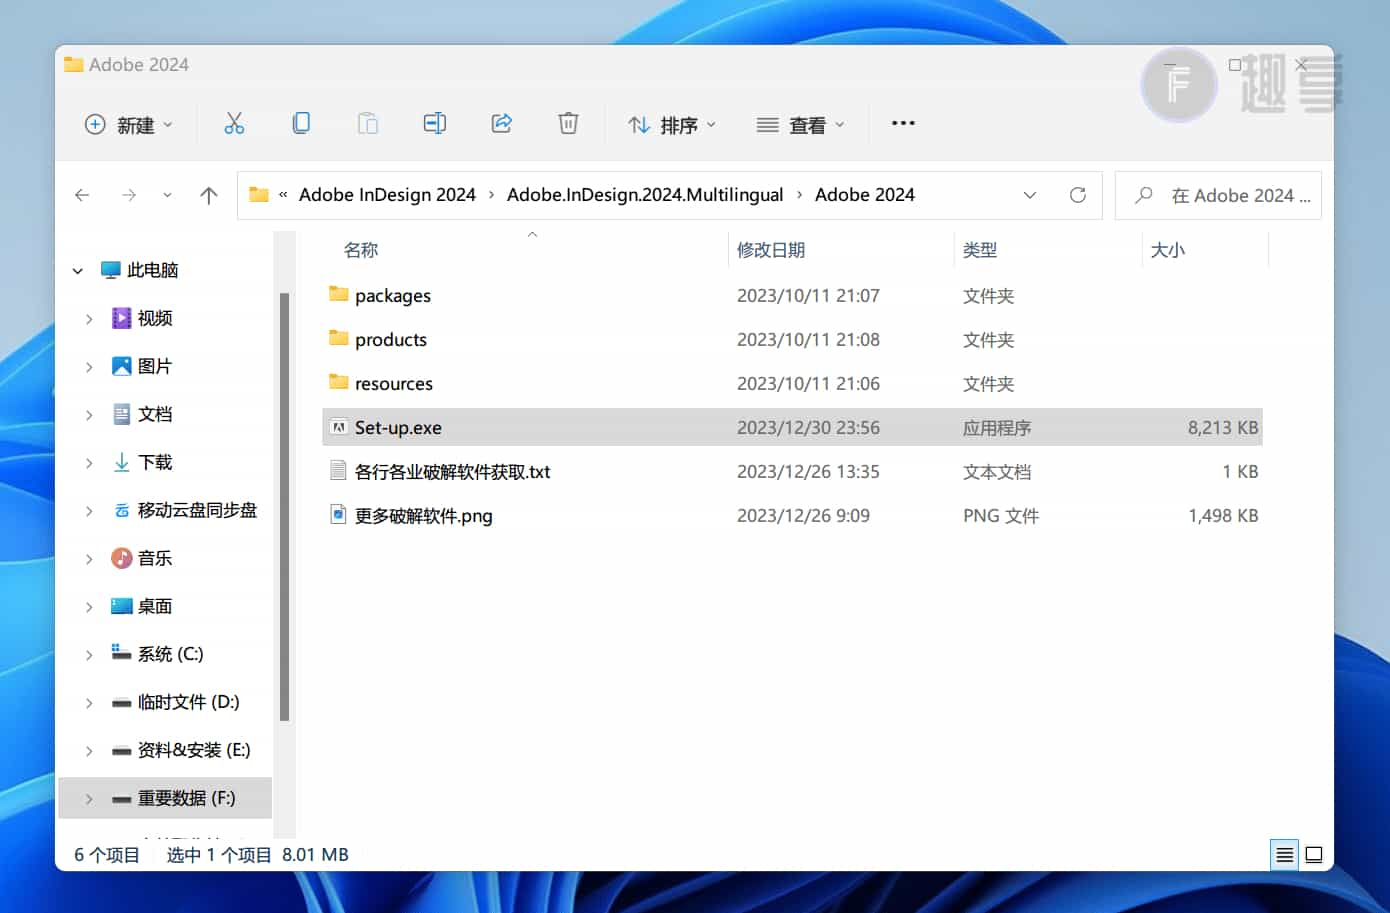Open the 查看 view dropdown
The height and width of the screenshot is (913, 1390).
pyautogui.click(x=801, y=124)
